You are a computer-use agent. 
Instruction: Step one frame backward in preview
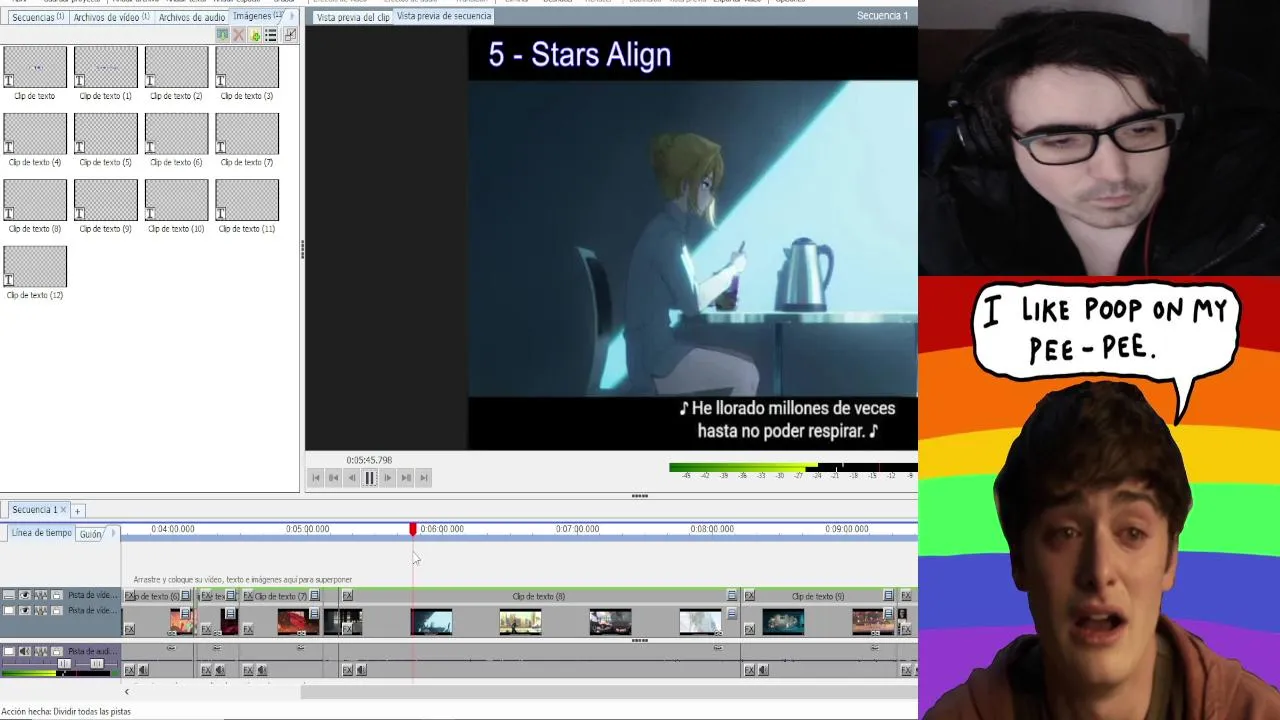(x=352, y=478)
